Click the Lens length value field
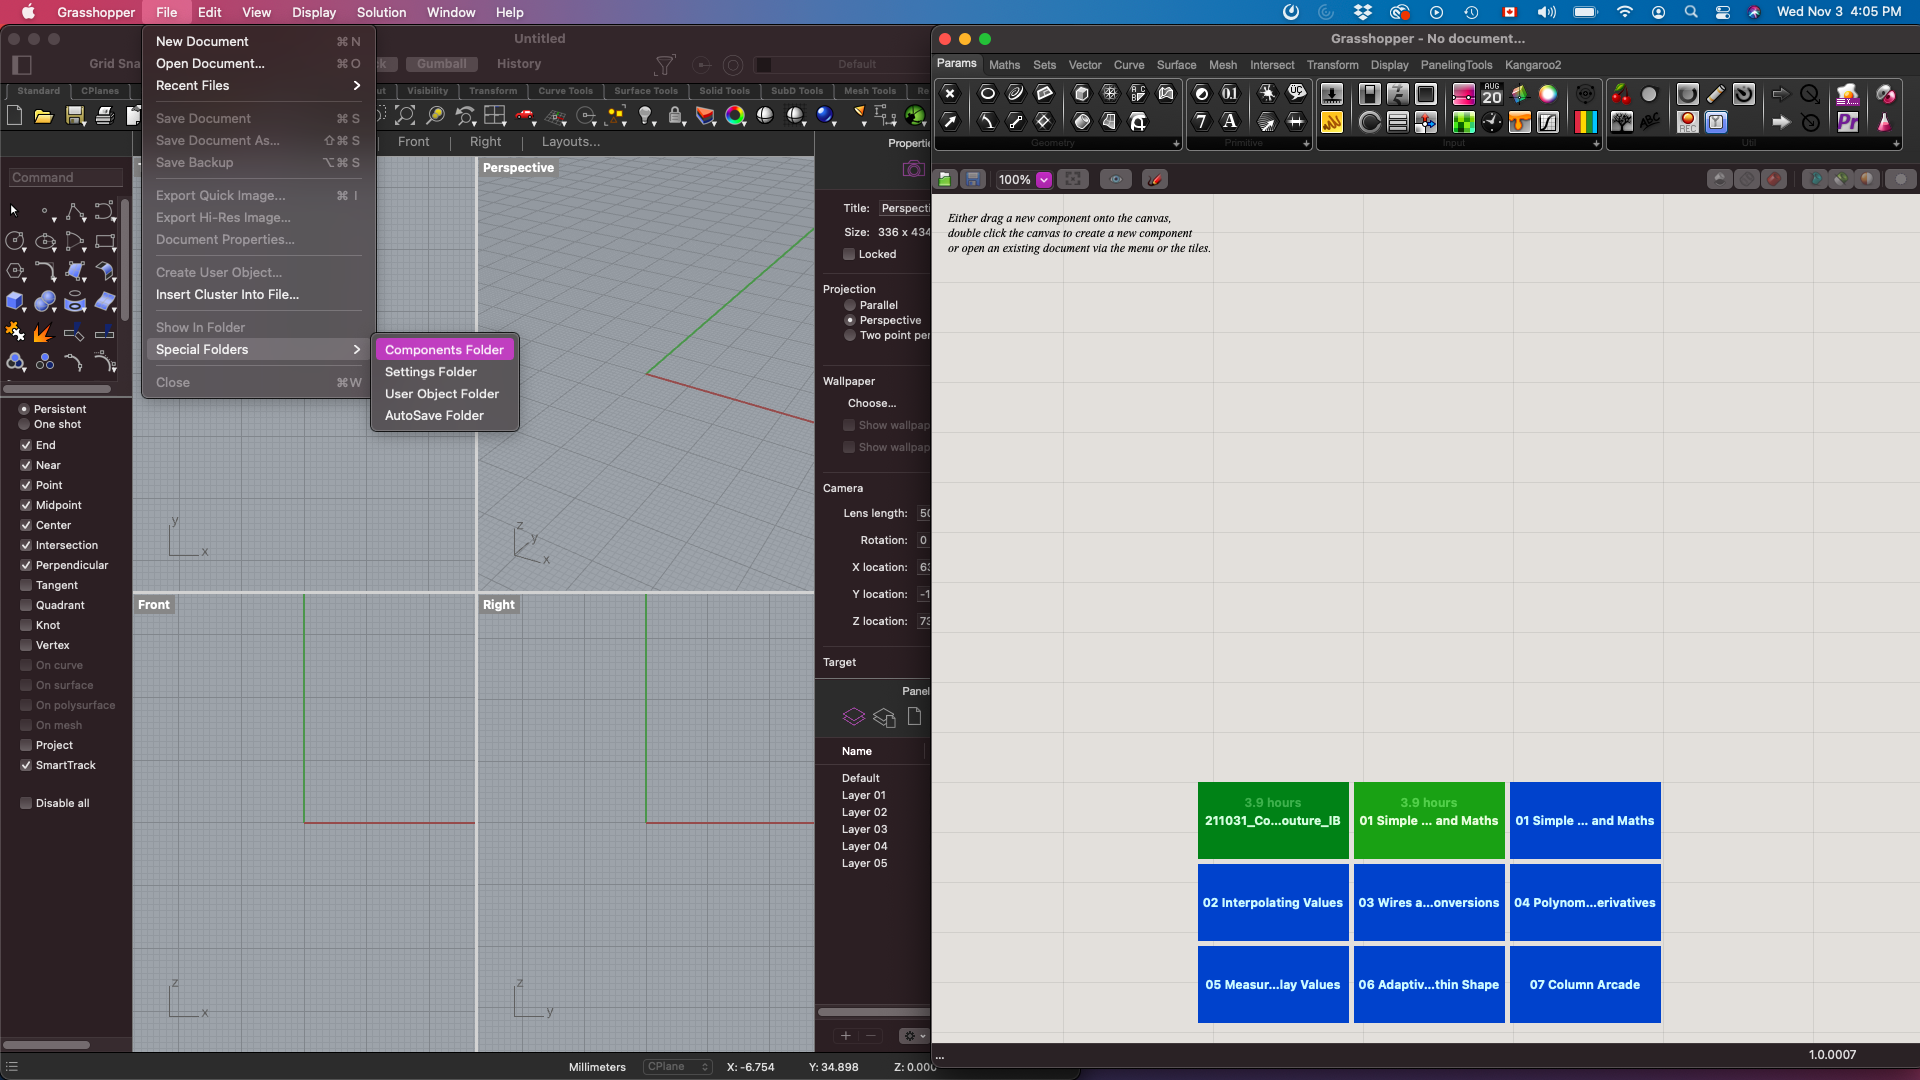 point(924,513)
